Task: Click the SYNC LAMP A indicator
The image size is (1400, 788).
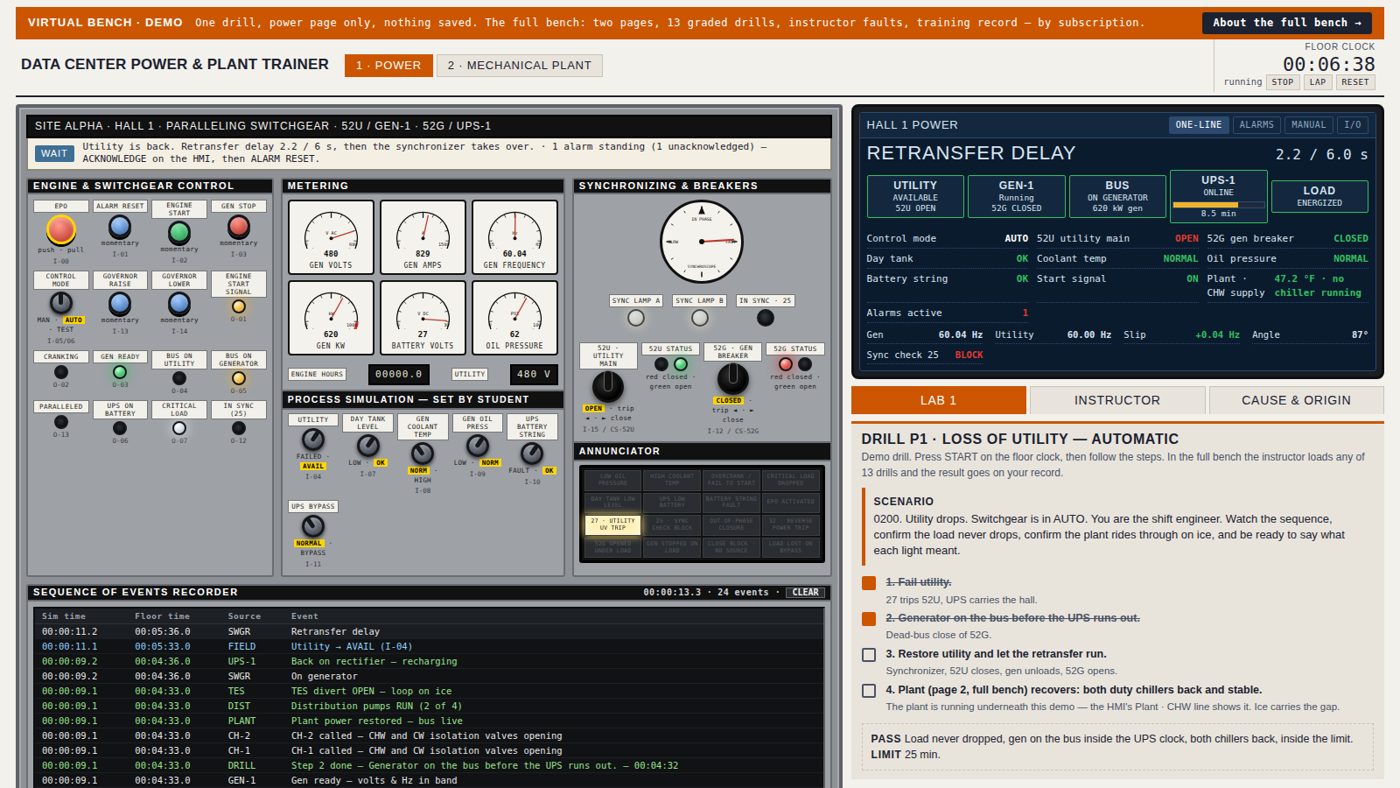Action: [x=636, y=318]
